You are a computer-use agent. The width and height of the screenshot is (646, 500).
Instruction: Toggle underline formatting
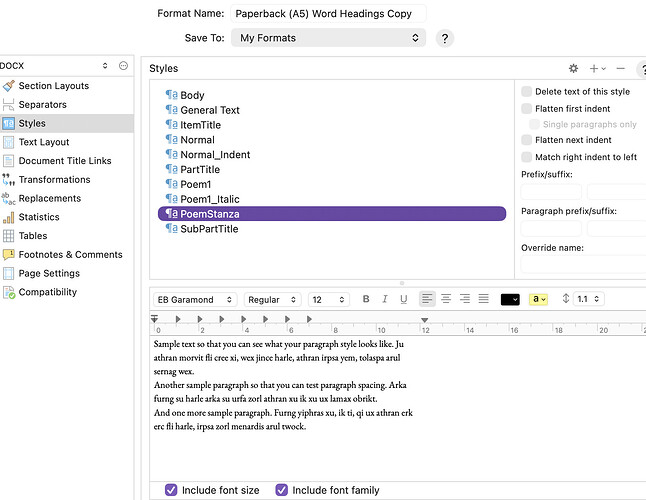[403, 299]
